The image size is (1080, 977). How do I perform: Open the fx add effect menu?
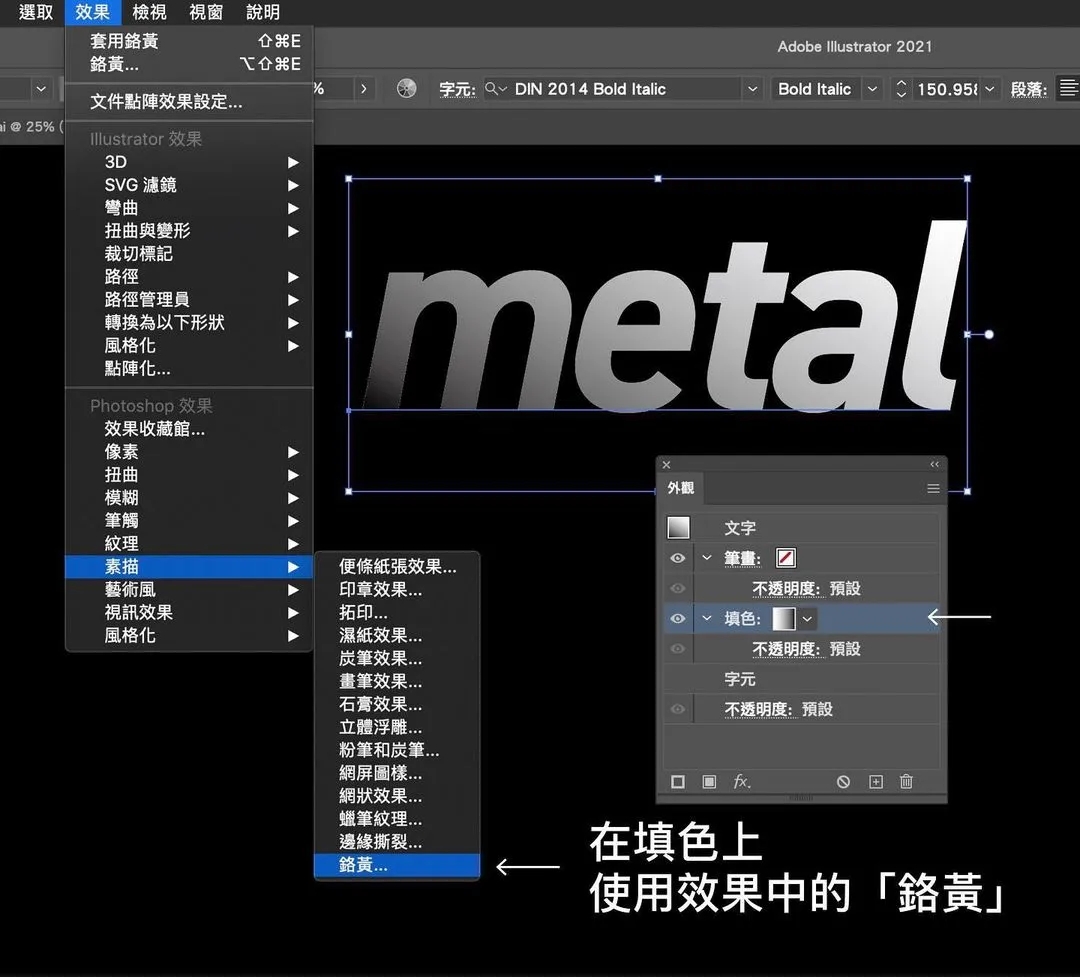pos(741,781)
